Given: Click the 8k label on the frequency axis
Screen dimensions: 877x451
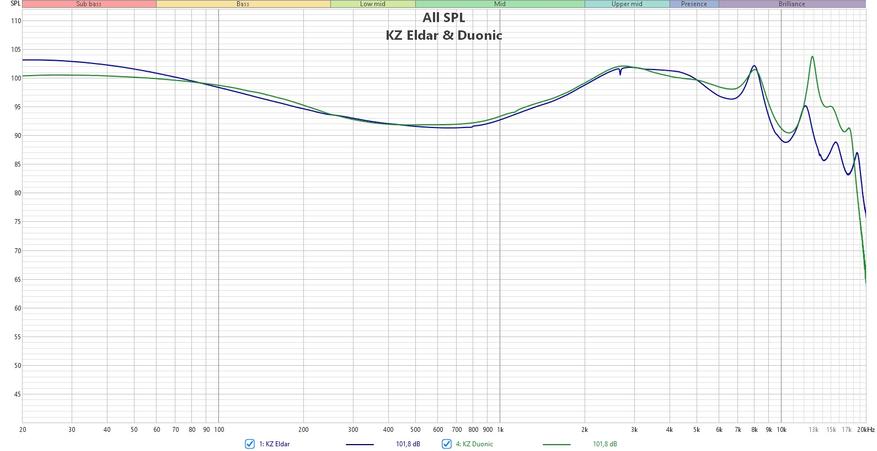Looking at the screenshot, I should [x=754, y=429].
